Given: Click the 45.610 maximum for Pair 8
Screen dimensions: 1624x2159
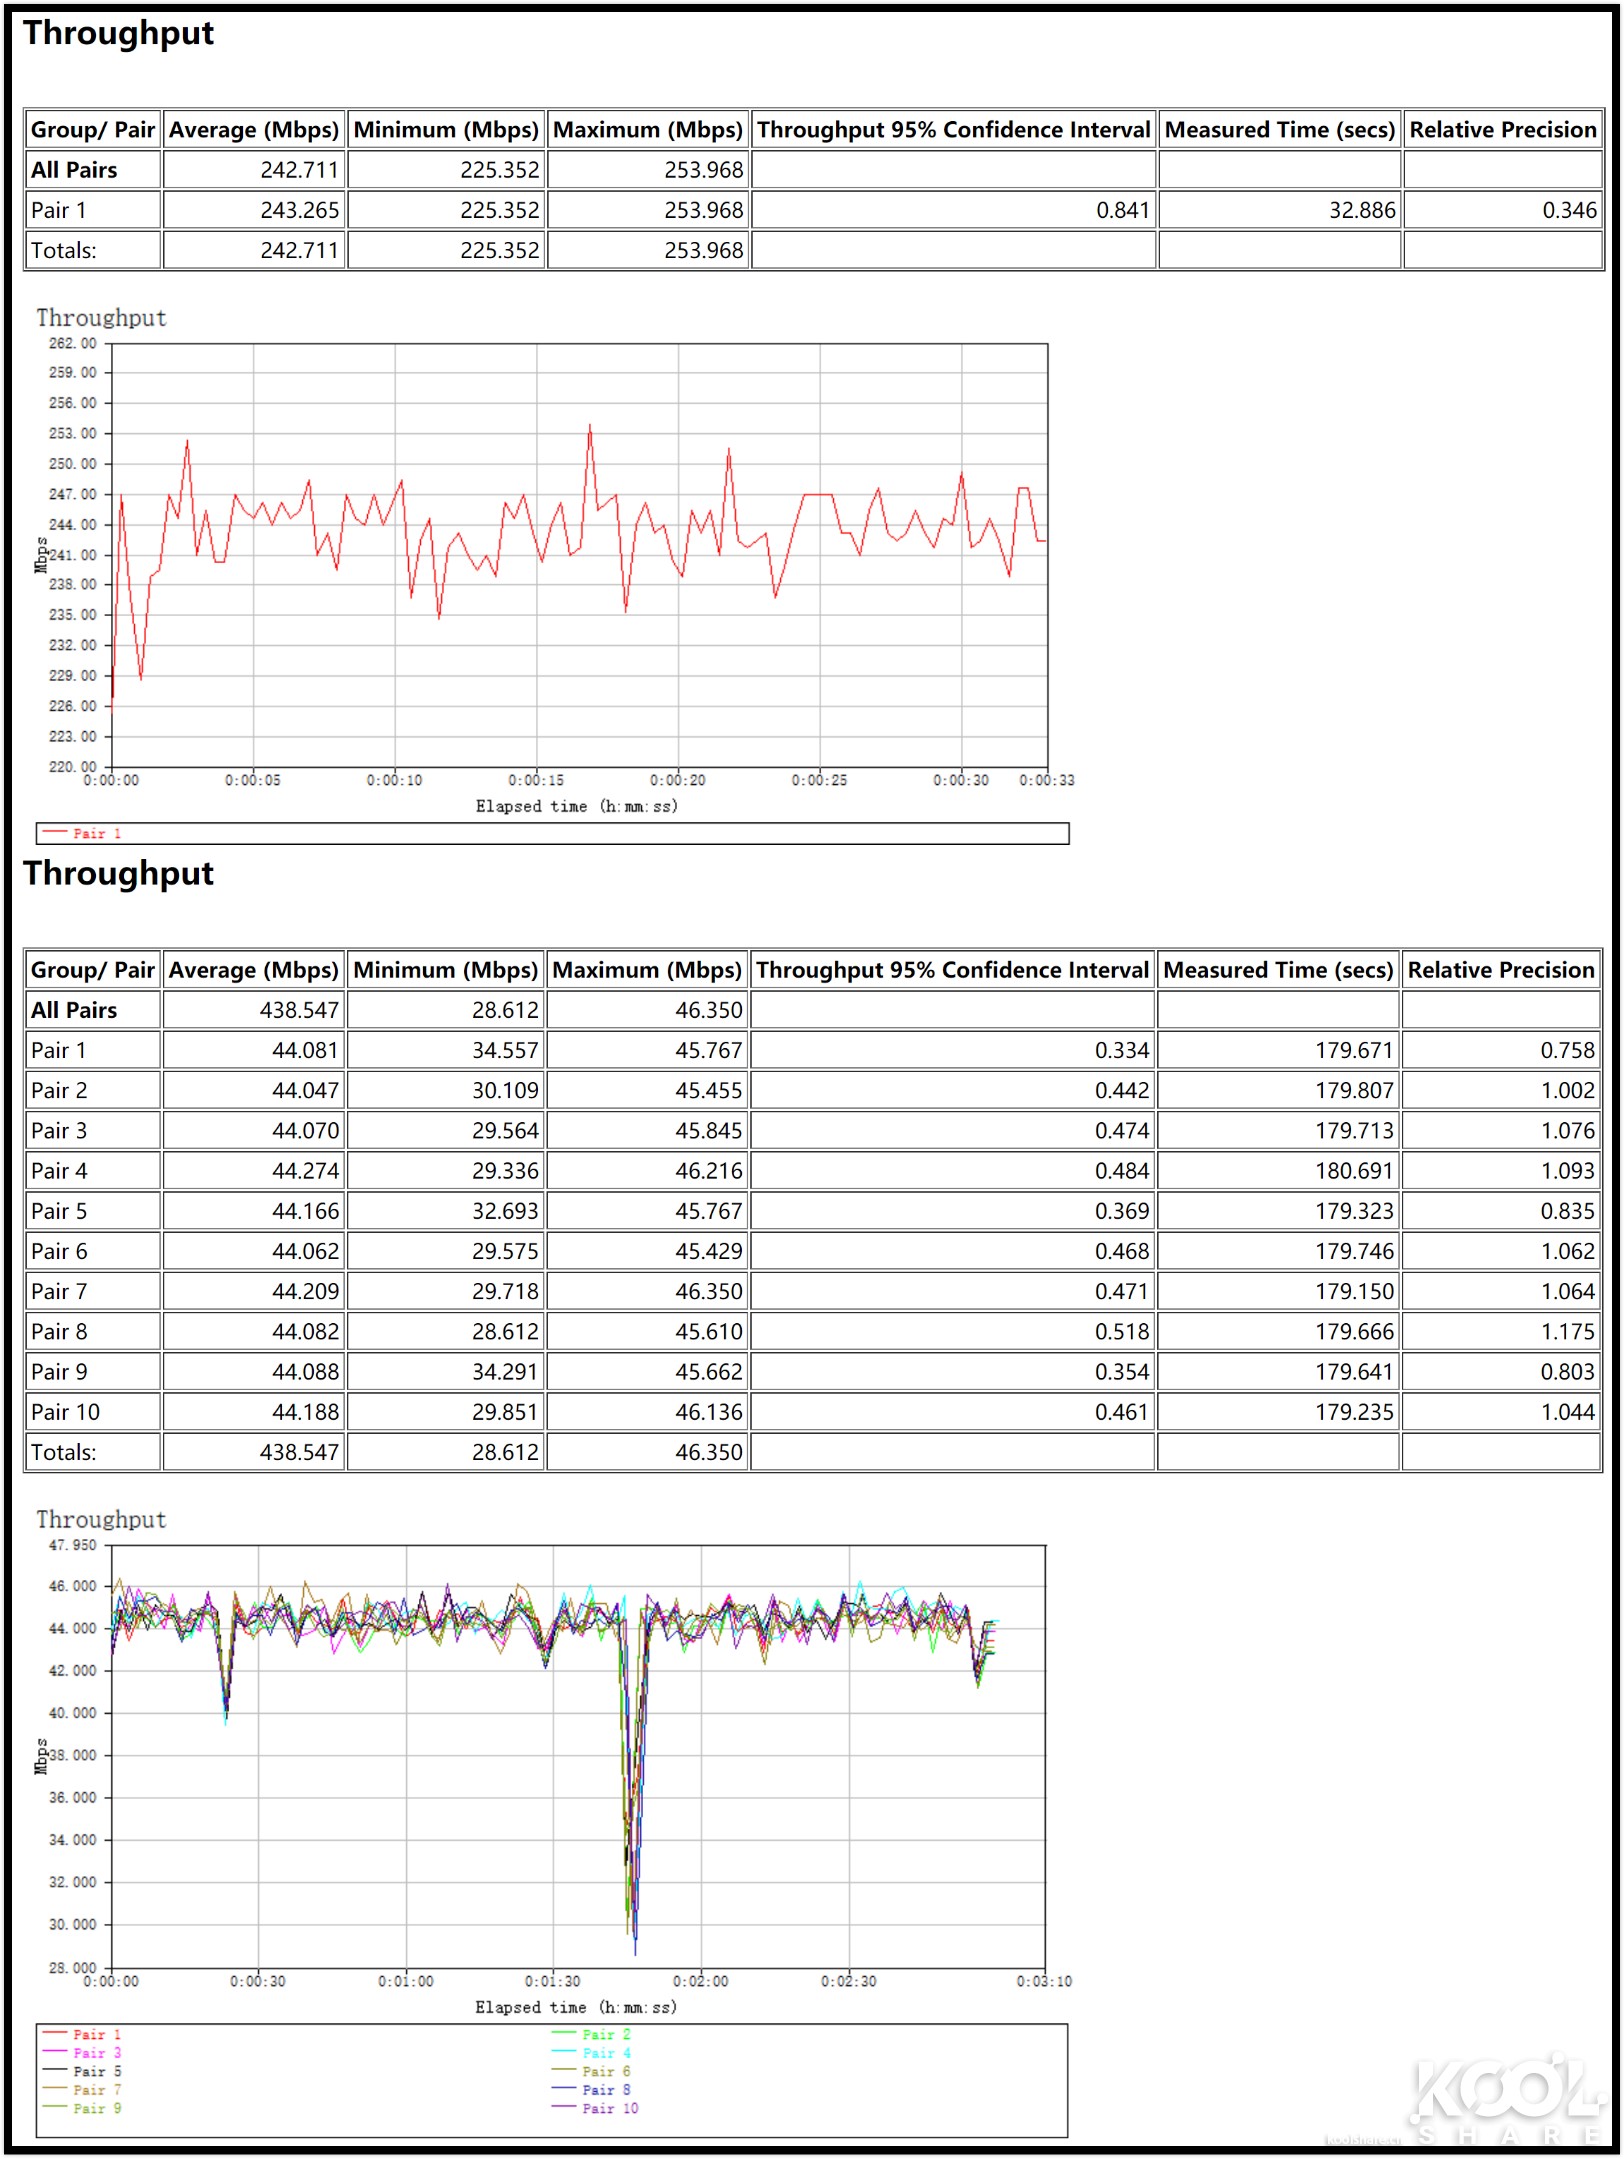Looking at the screenshot, I should [709, 1332].
